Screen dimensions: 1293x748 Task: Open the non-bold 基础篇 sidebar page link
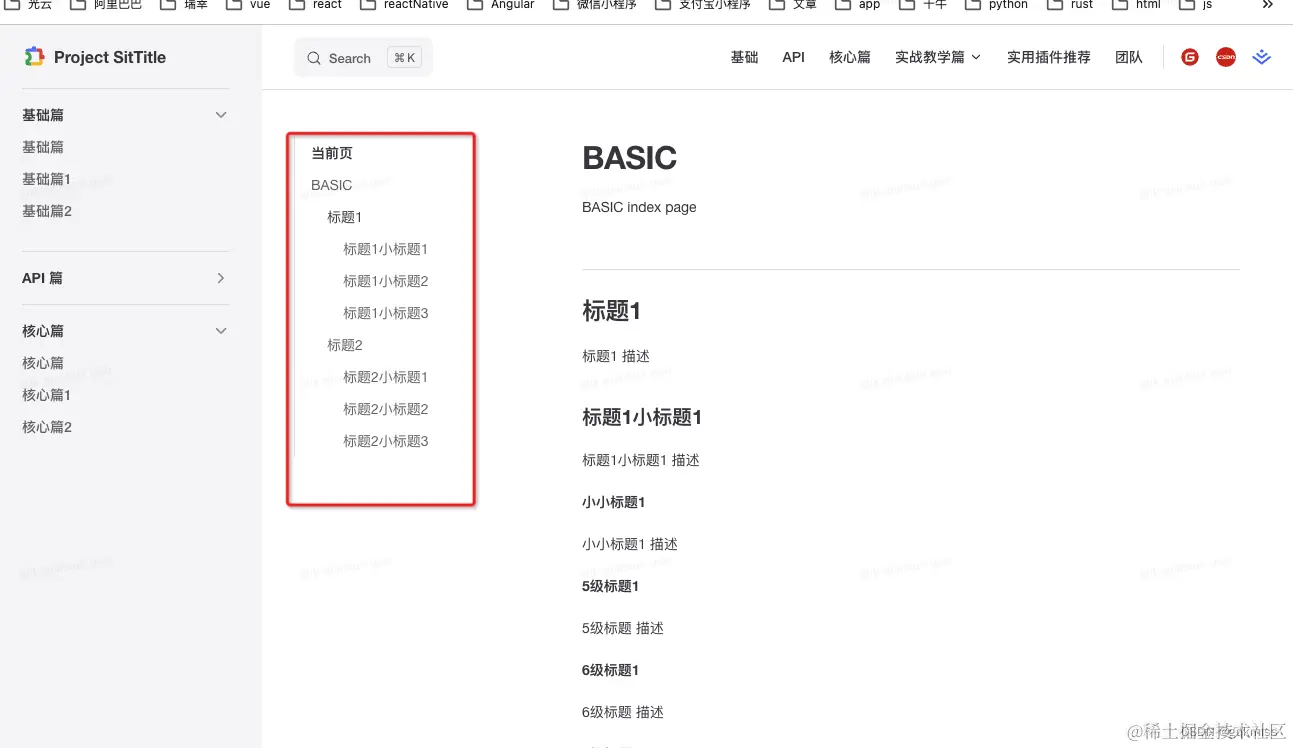(43, 147)
